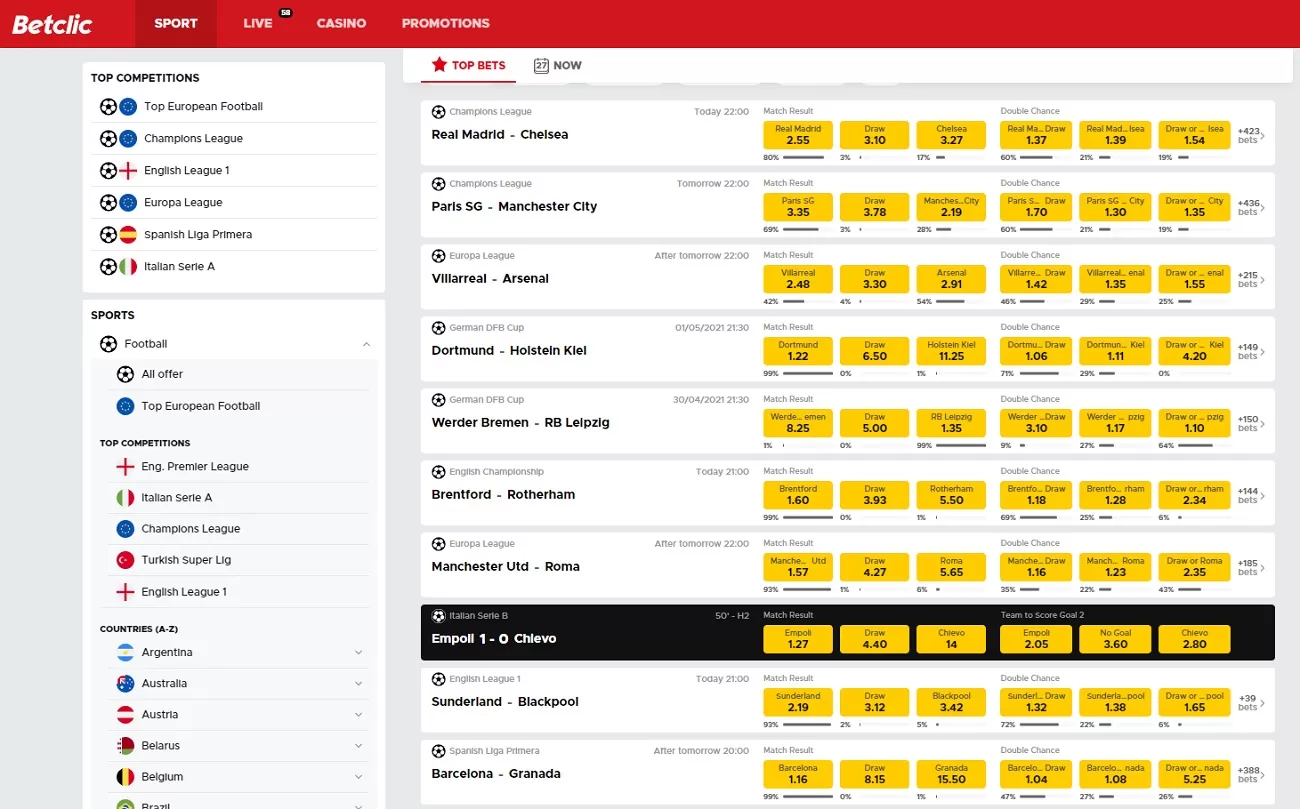Click the Argentina flag icon
Image resolution: width=1300 pixels, height=809 pixels.
click(x=125, y=652)
